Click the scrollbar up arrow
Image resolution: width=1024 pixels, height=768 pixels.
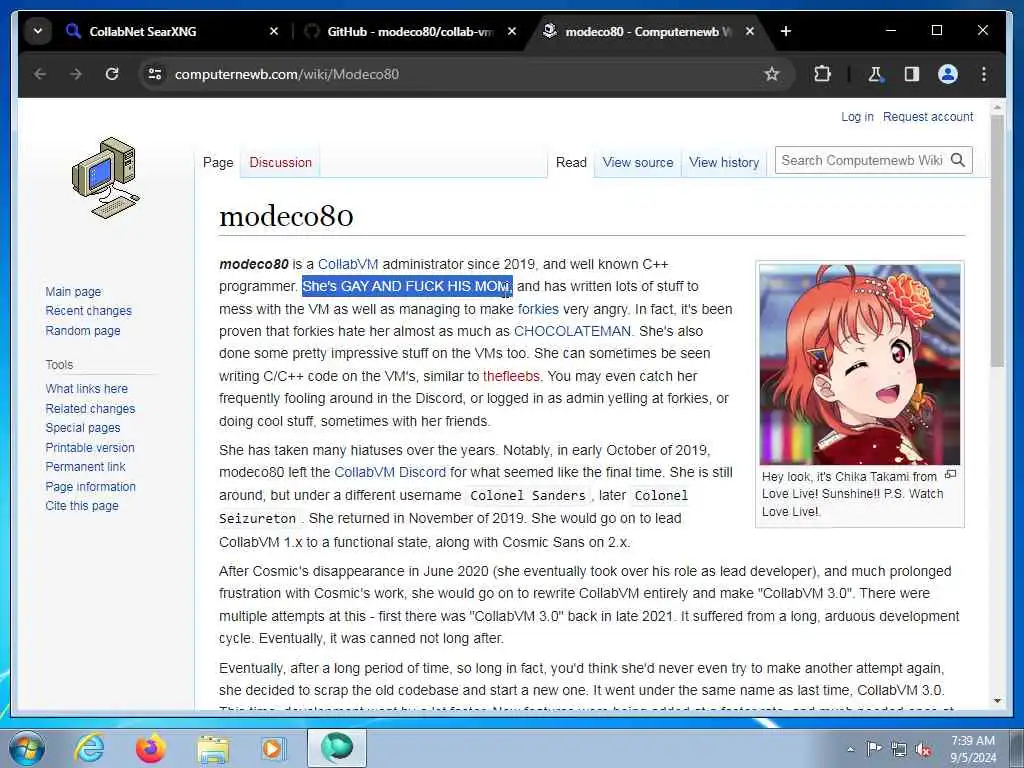pyautogui.click(x=997, y=106)
